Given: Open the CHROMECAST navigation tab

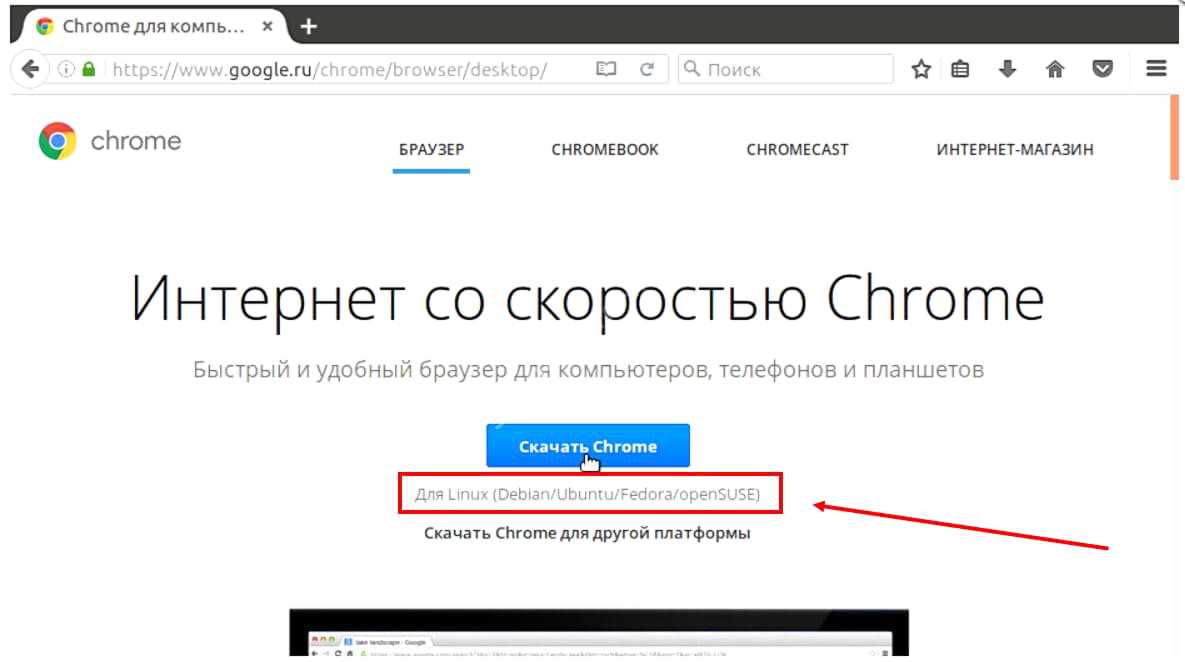Looking at the screenshot, I should (797, 150).
